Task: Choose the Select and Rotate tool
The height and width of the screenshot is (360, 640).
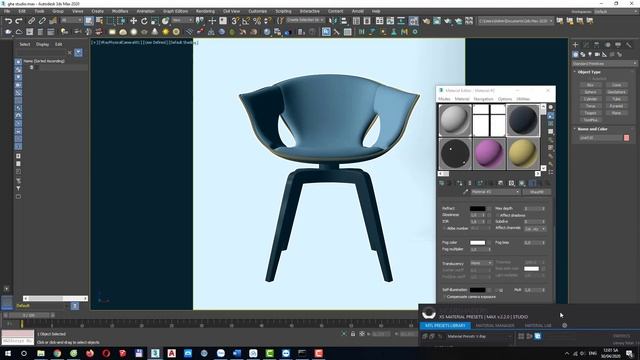Action: (144, 21)
